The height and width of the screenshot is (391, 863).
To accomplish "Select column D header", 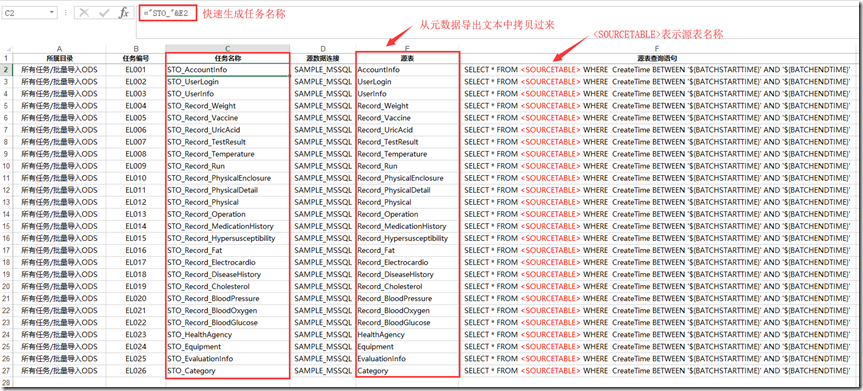I will tap(323, 48).
